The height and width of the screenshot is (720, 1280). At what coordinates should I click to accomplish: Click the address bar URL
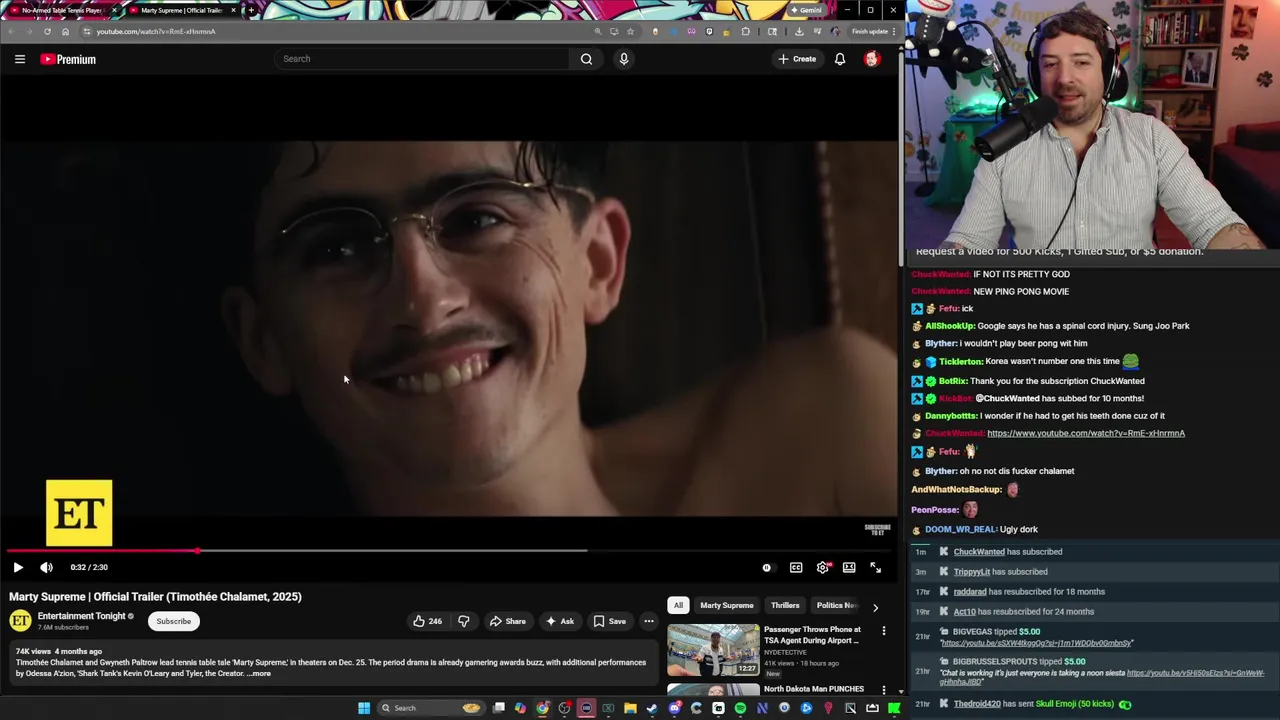[156, 31]
